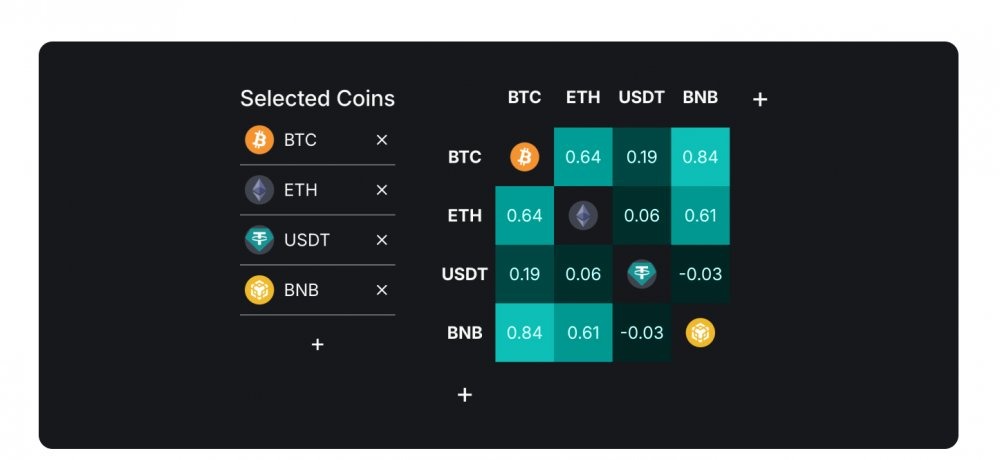This screenshot has height=460, width=1000.
Task: Add a coin below the Selected Coins list
Action: [x=318, y=345]
